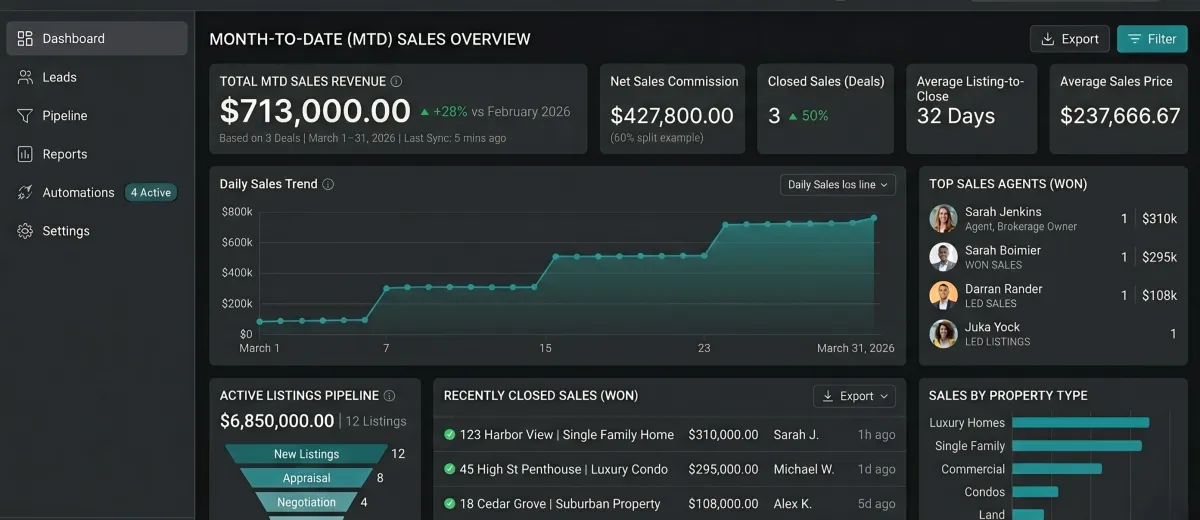Expand the Export dropdown in Recently Closed Sales
This screenshot has height=520, width=1200.
point(855,396)
